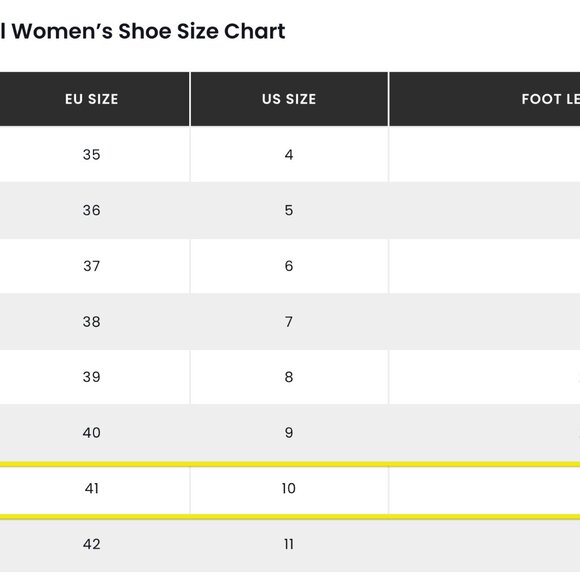Click the EU SIZE column header
The height and width of the screenshot is (580, 580).
tap(94, 99)
